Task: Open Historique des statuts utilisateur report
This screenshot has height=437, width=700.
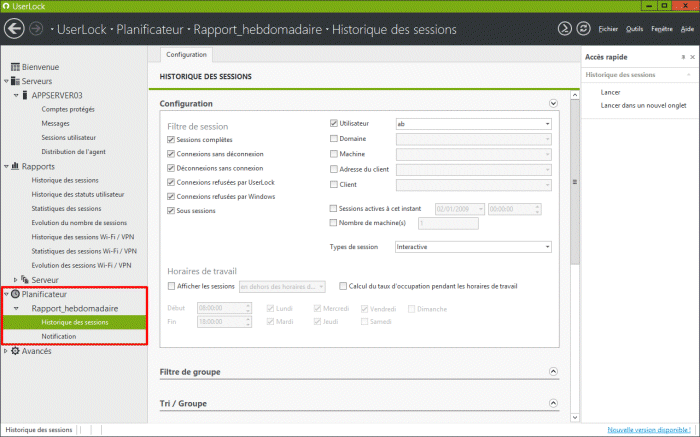Action: click(78, 194)
